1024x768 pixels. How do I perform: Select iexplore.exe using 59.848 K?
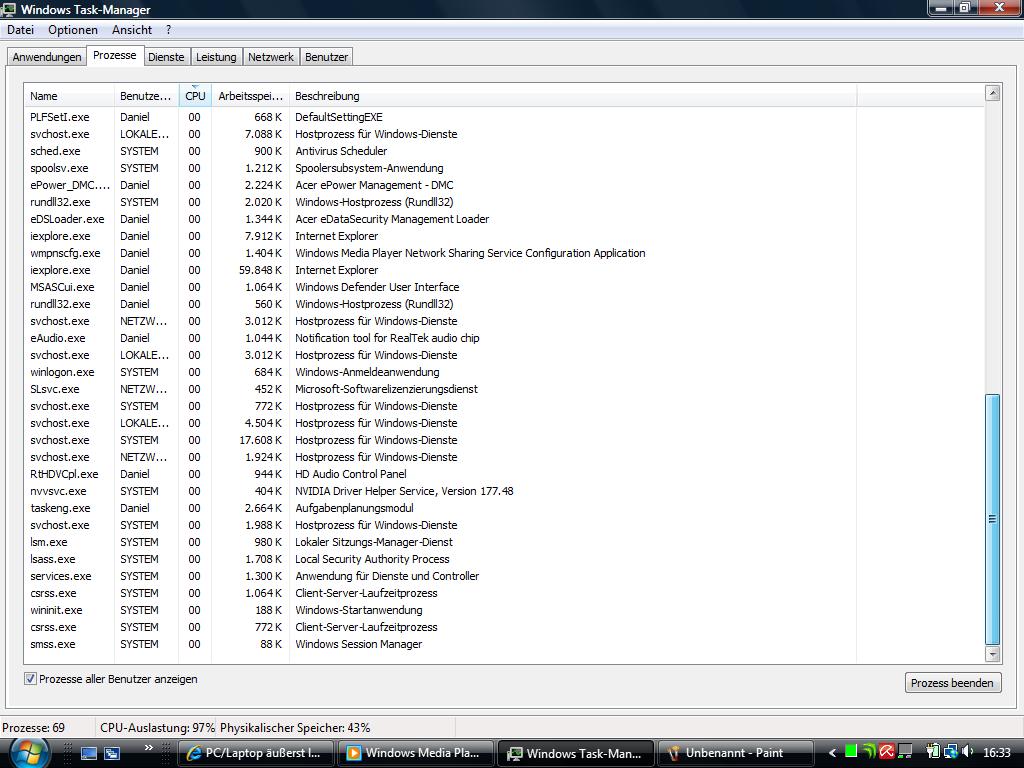[x=440, y=270]
